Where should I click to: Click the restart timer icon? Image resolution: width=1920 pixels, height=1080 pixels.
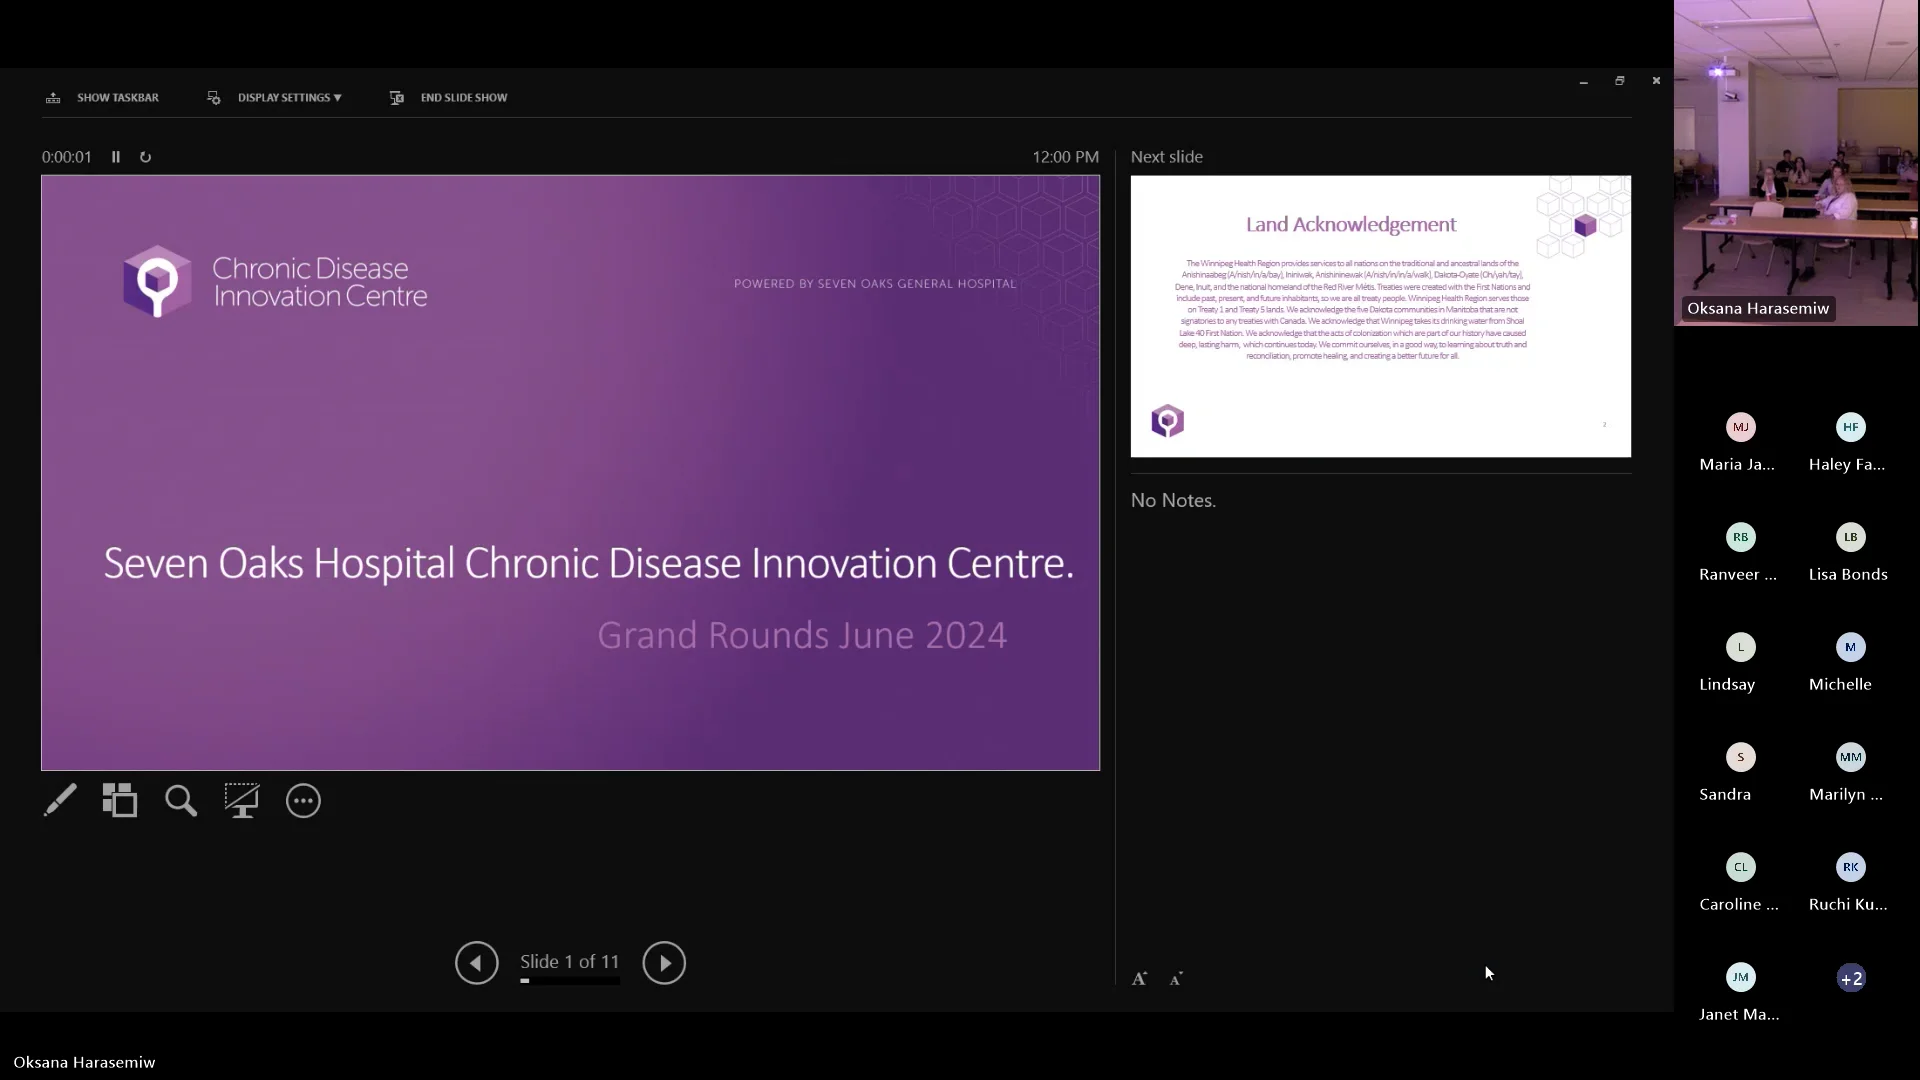[x=146, y=156]
